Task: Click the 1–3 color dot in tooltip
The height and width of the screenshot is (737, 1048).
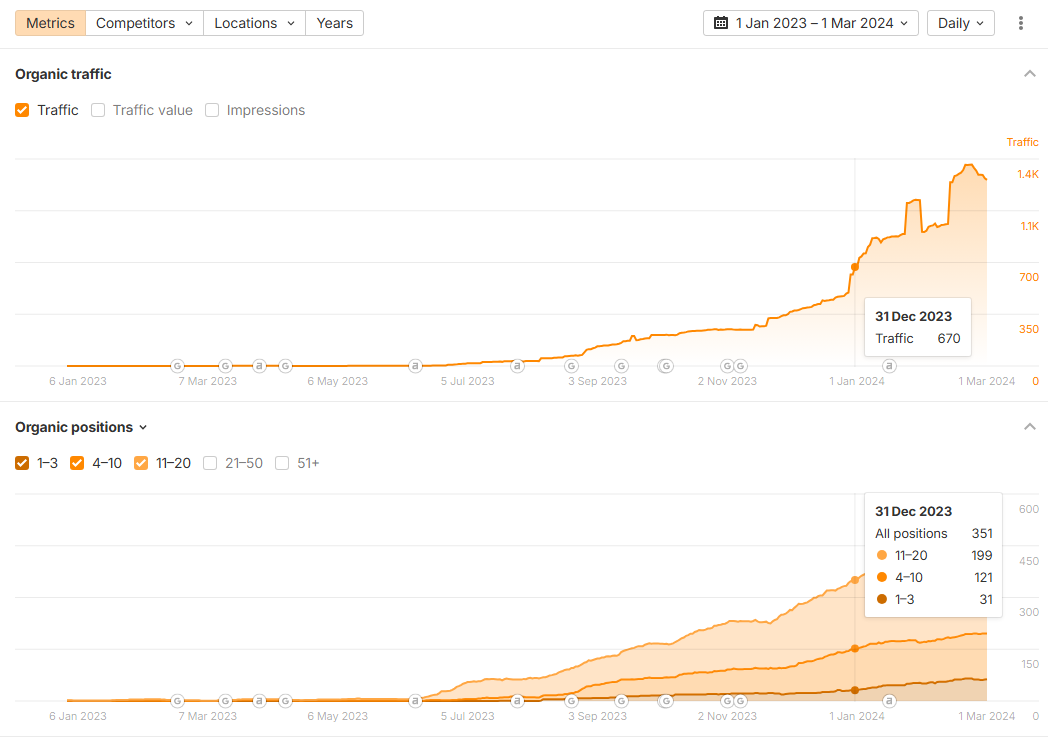Action: pos(882,599)
